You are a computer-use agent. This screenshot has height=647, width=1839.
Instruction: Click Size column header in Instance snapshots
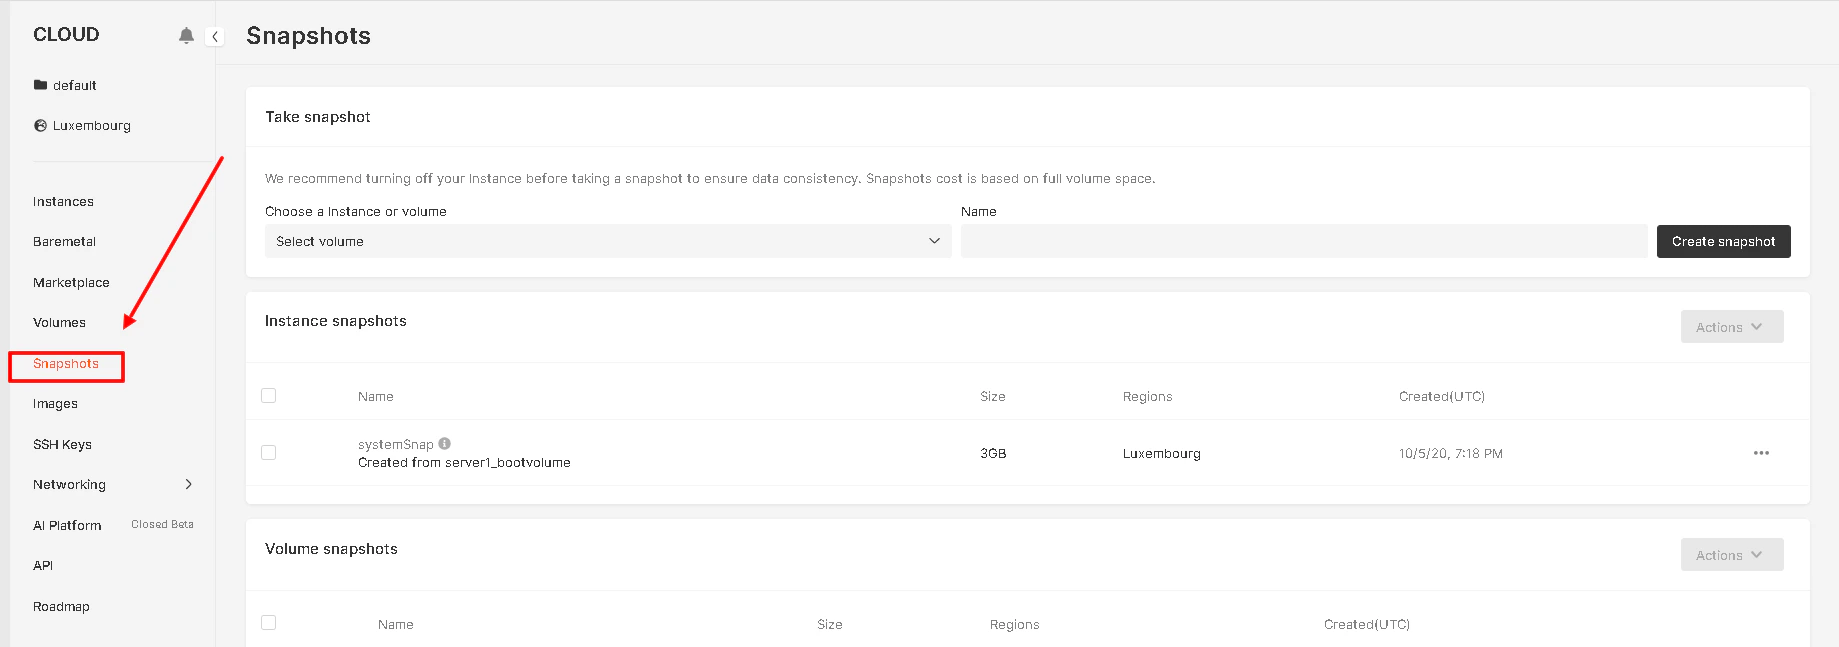993,396
